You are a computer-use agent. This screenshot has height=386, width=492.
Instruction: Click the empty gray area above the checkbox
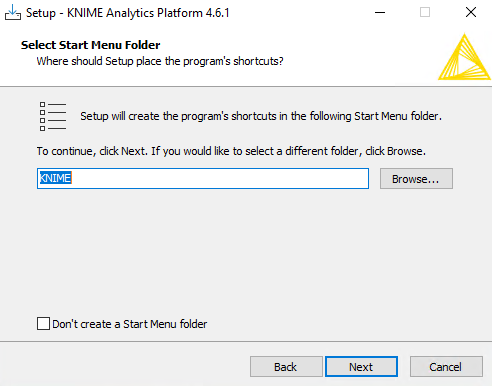click(246, 253)
